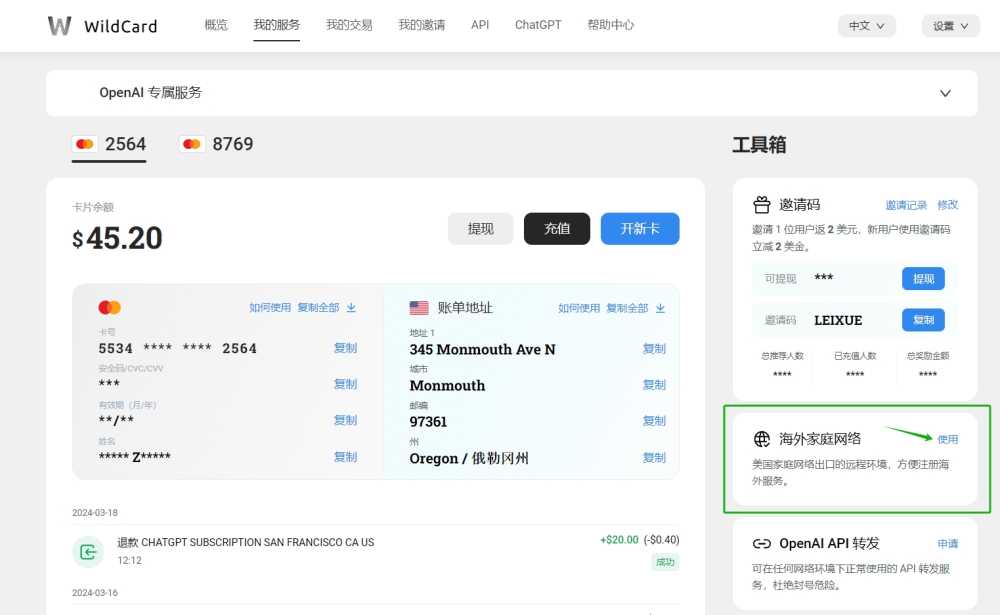This screenshot has height=615, width=1000.
Task: Click the globe icon beside 海外家庭网络
Action: tap(761, 438)
